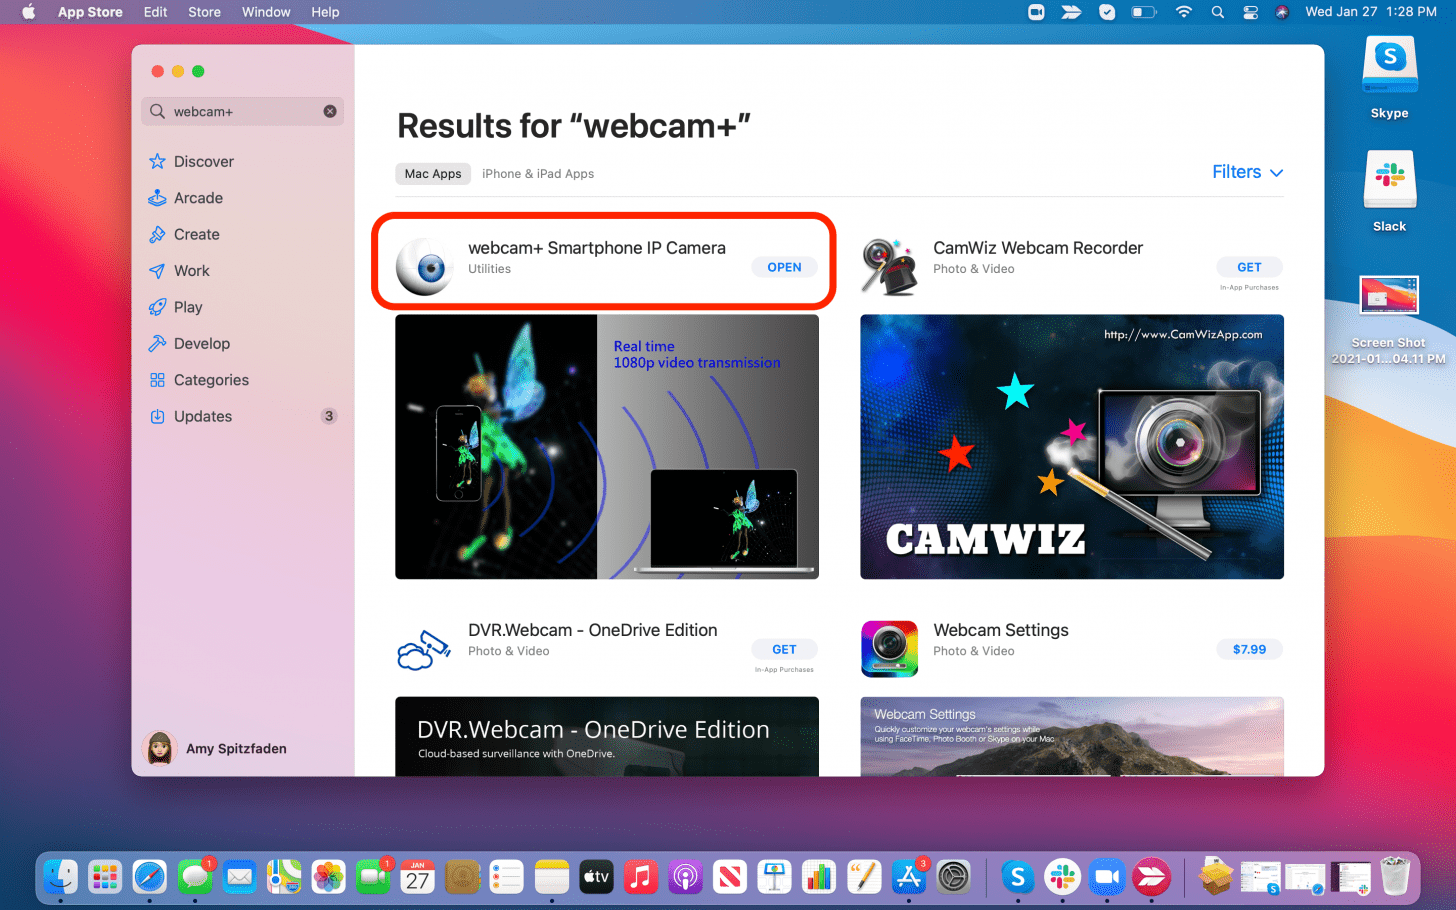Screen dimensions: 1456x910
Task: Launch Skype from the Dock
Action: (1017, 876)
